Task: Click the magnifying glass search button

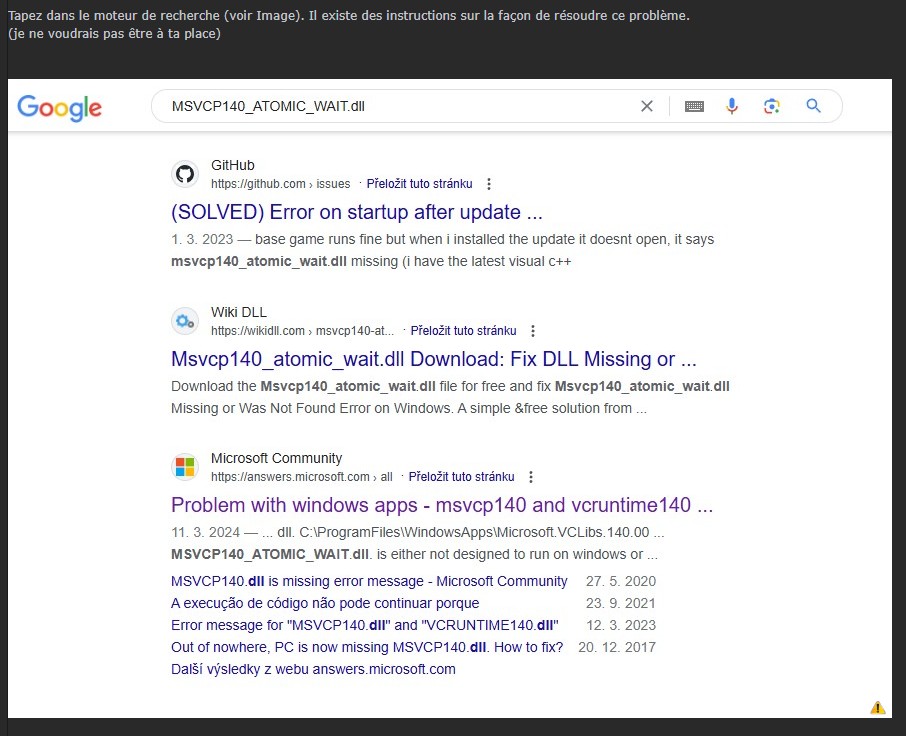Action: (x=814, y=106)
